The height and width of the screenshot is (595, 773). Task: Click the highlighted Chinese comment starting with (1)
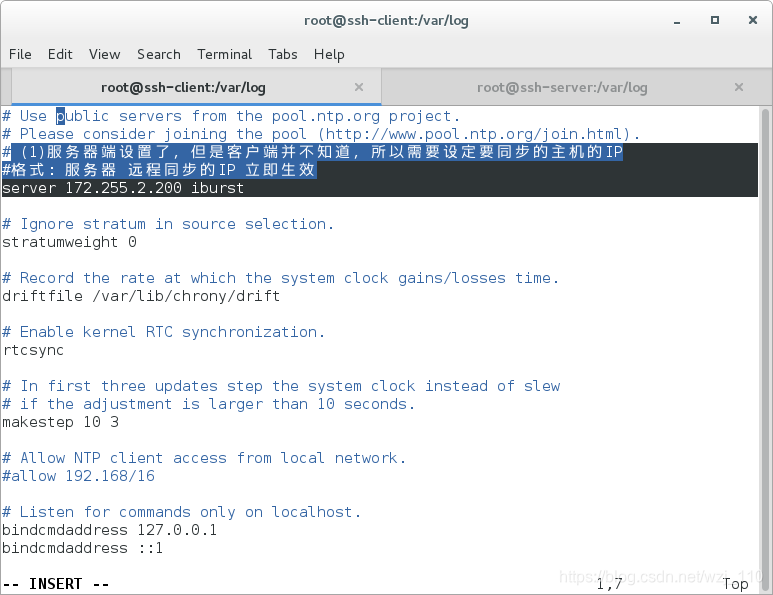pos(313,152)
